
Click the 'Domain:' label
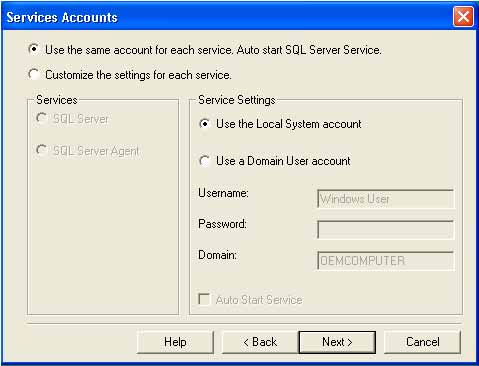(217, 255)
